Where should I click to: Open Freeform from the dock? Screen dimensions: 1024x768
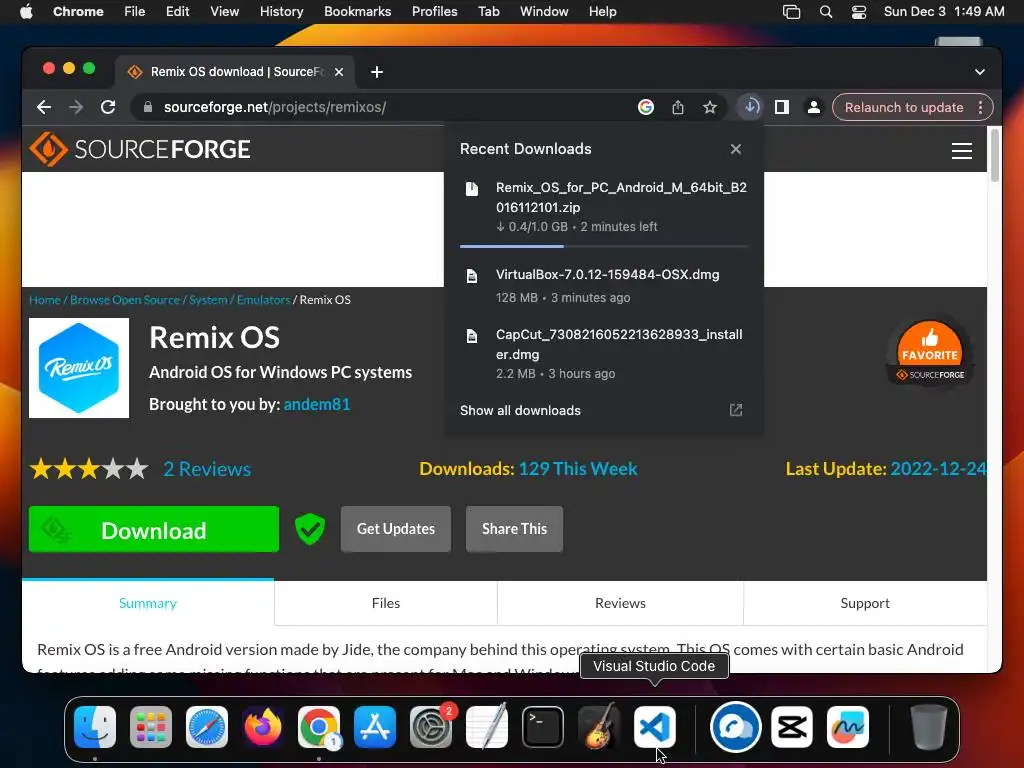coord(848,727)
